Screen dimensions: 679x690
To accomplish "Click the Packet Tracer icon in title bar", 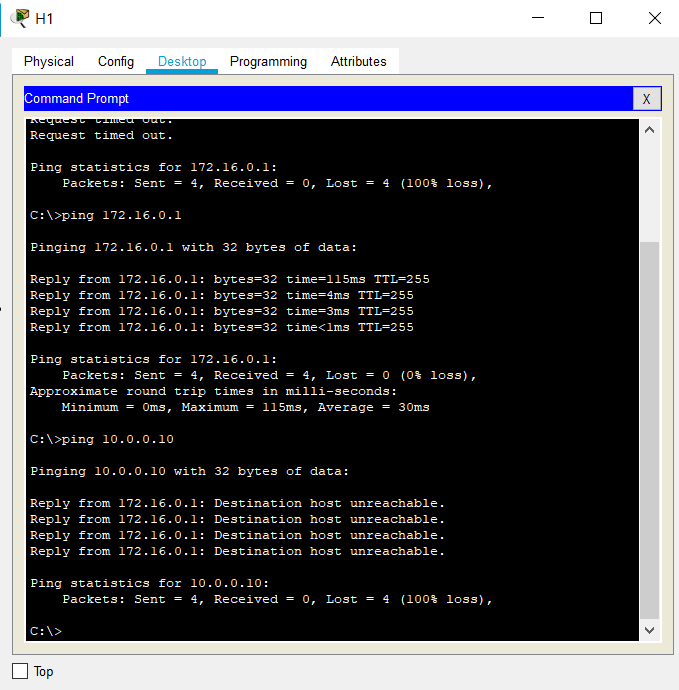I will coord(19,18).
